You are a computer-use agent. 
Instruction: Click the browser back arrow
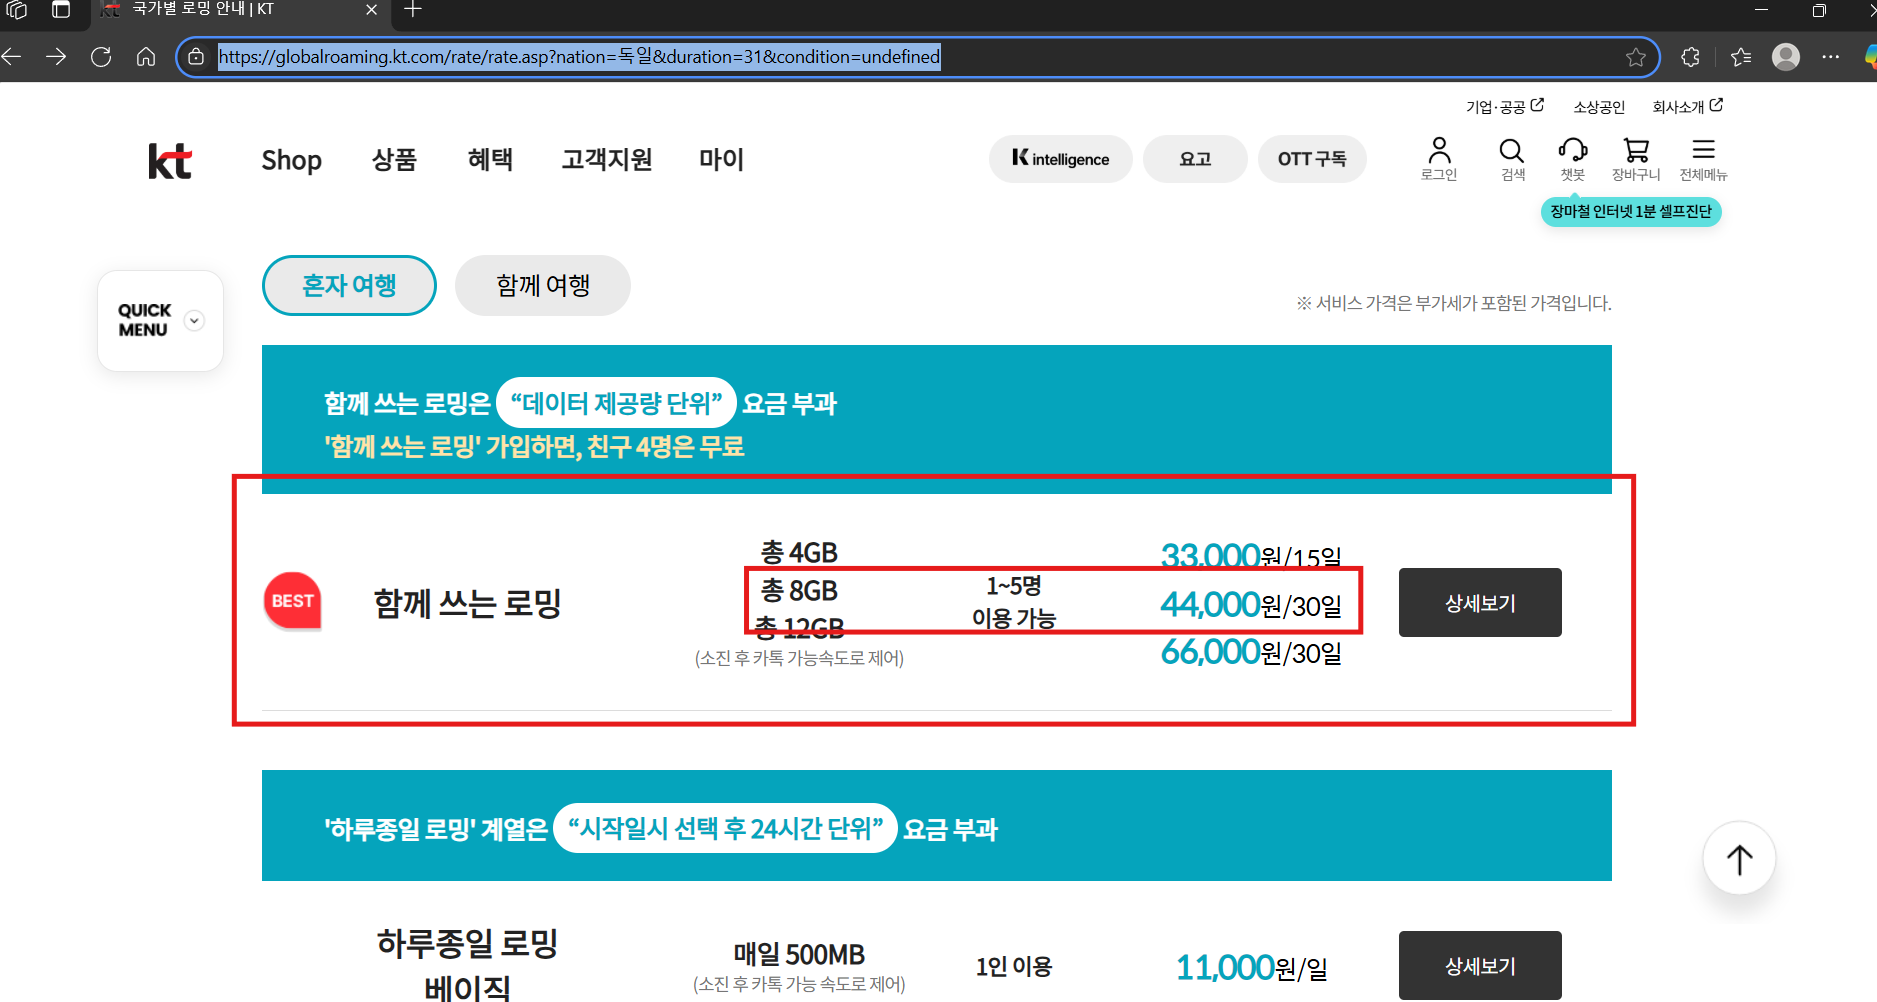pos(12,57)
